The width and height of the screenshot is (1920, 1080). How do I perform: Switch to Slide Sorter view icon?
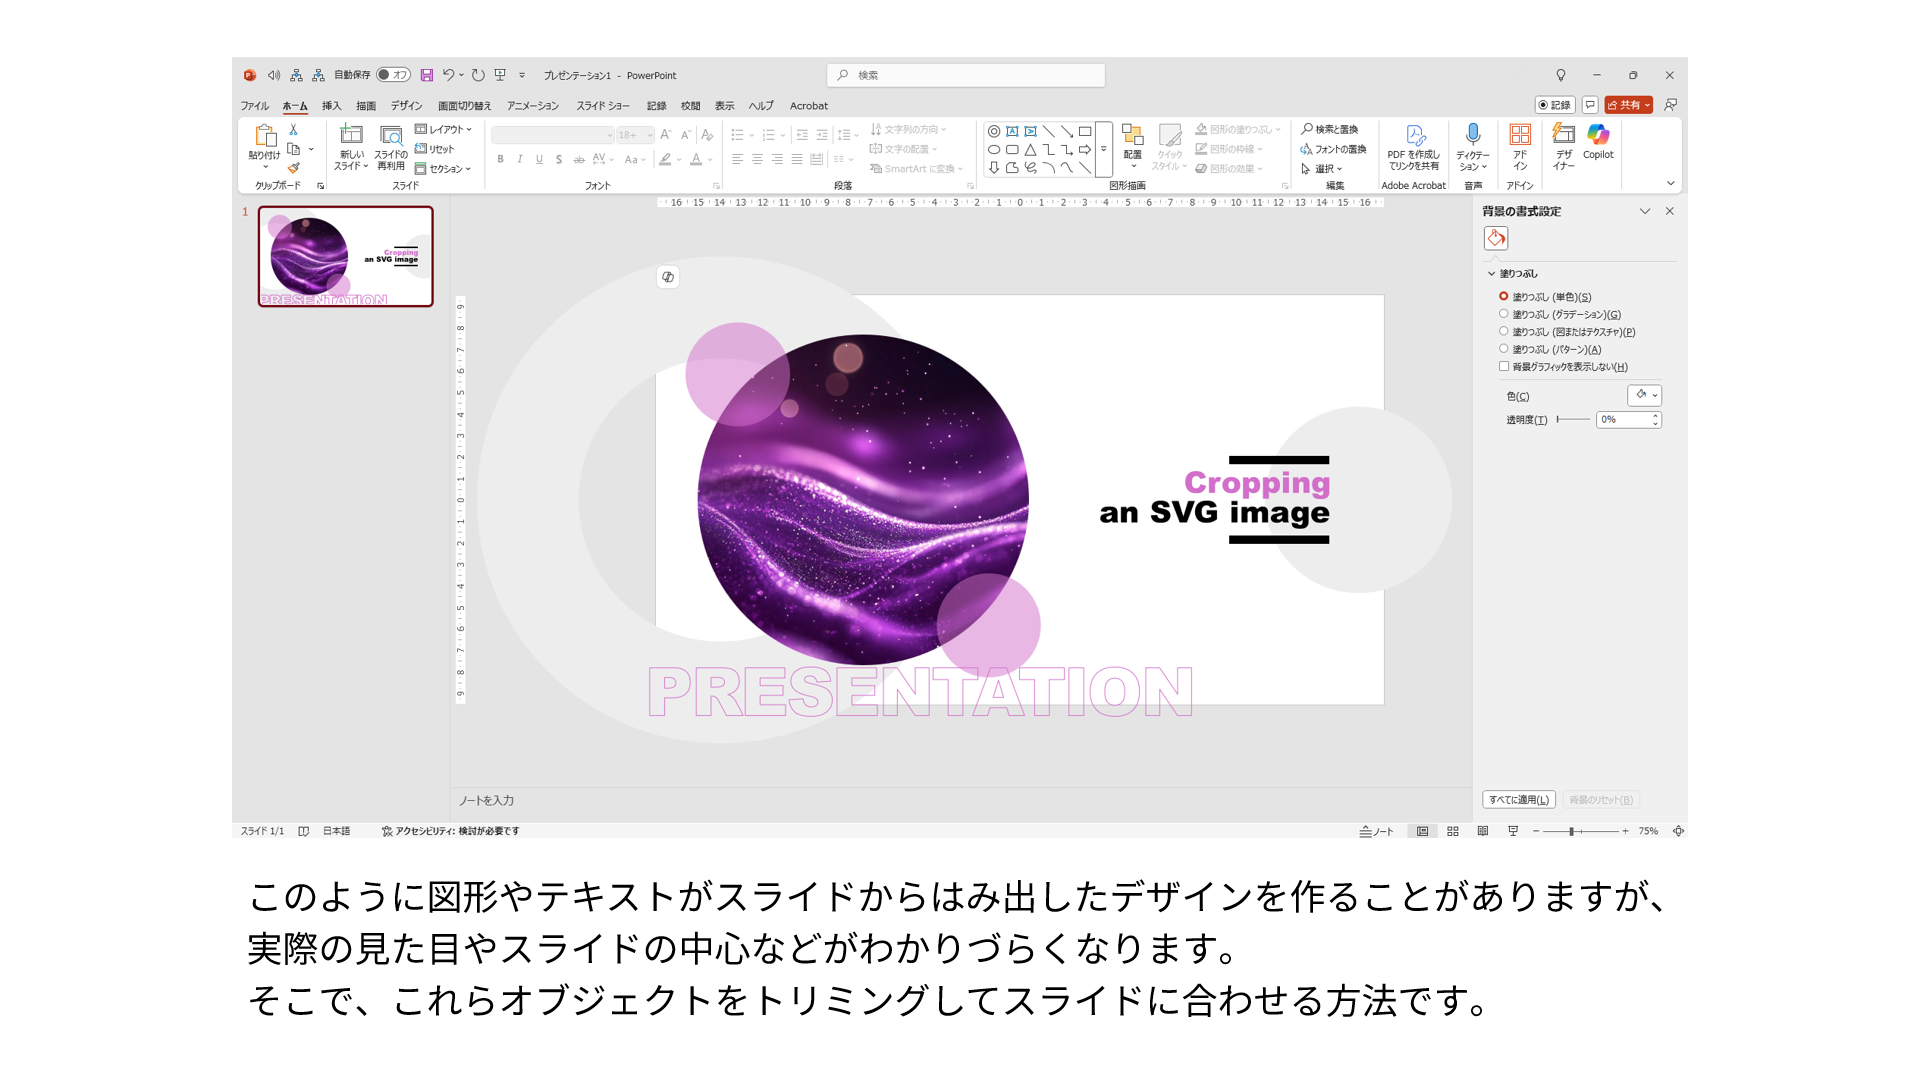tap(1453, 831)
